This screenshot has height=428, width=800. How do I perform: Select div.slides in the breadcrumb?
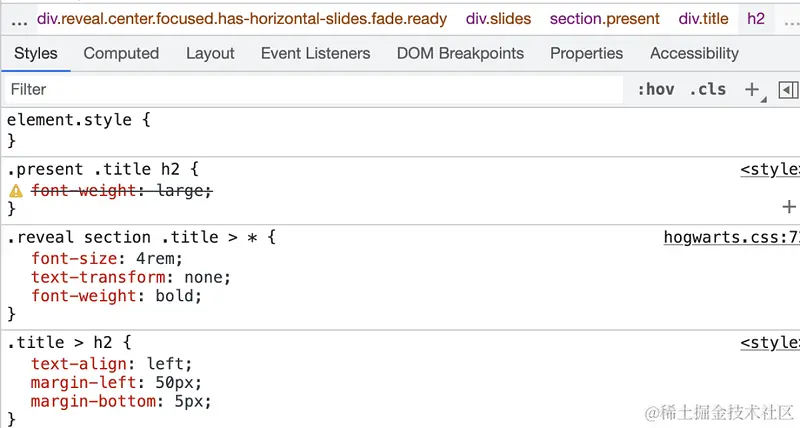498,19
